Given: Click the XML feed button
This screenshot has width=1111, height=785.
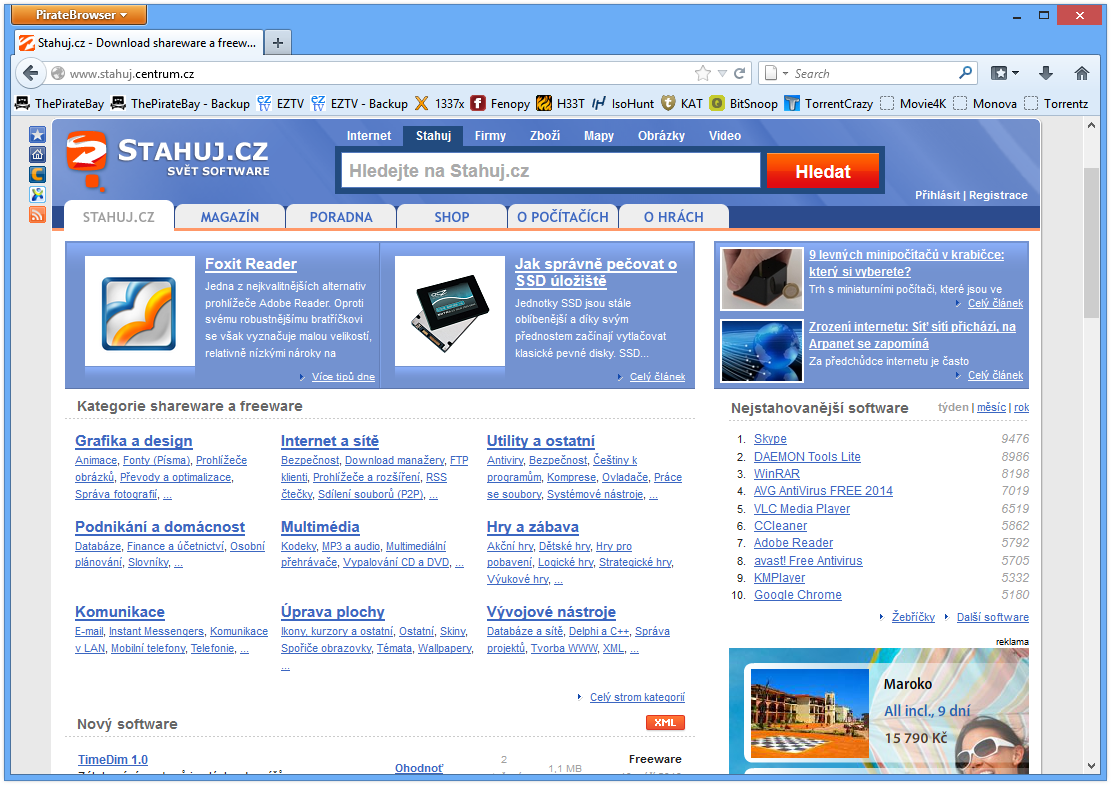Looking at the screenshot, I should click(665, 722).
